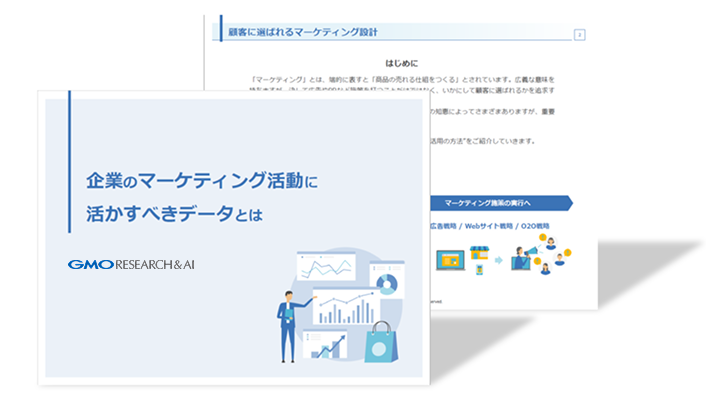
Task: Click the GMO Research & AI logo
Action: pyautogui.click(x=131, y=265)
